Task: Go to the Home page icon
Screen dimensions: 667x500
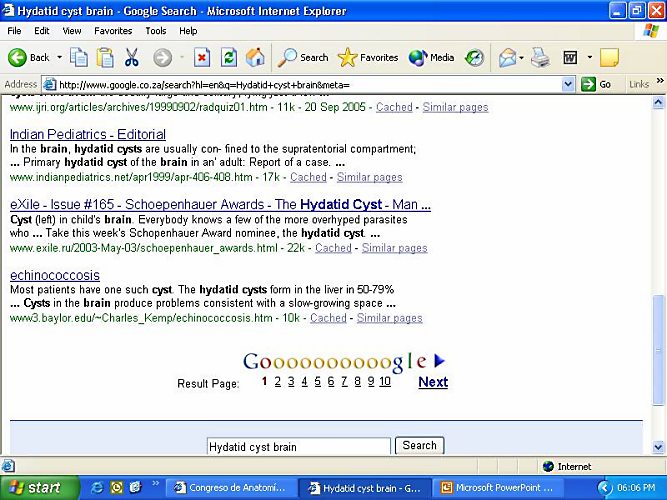Action: (x=255, y=57)
